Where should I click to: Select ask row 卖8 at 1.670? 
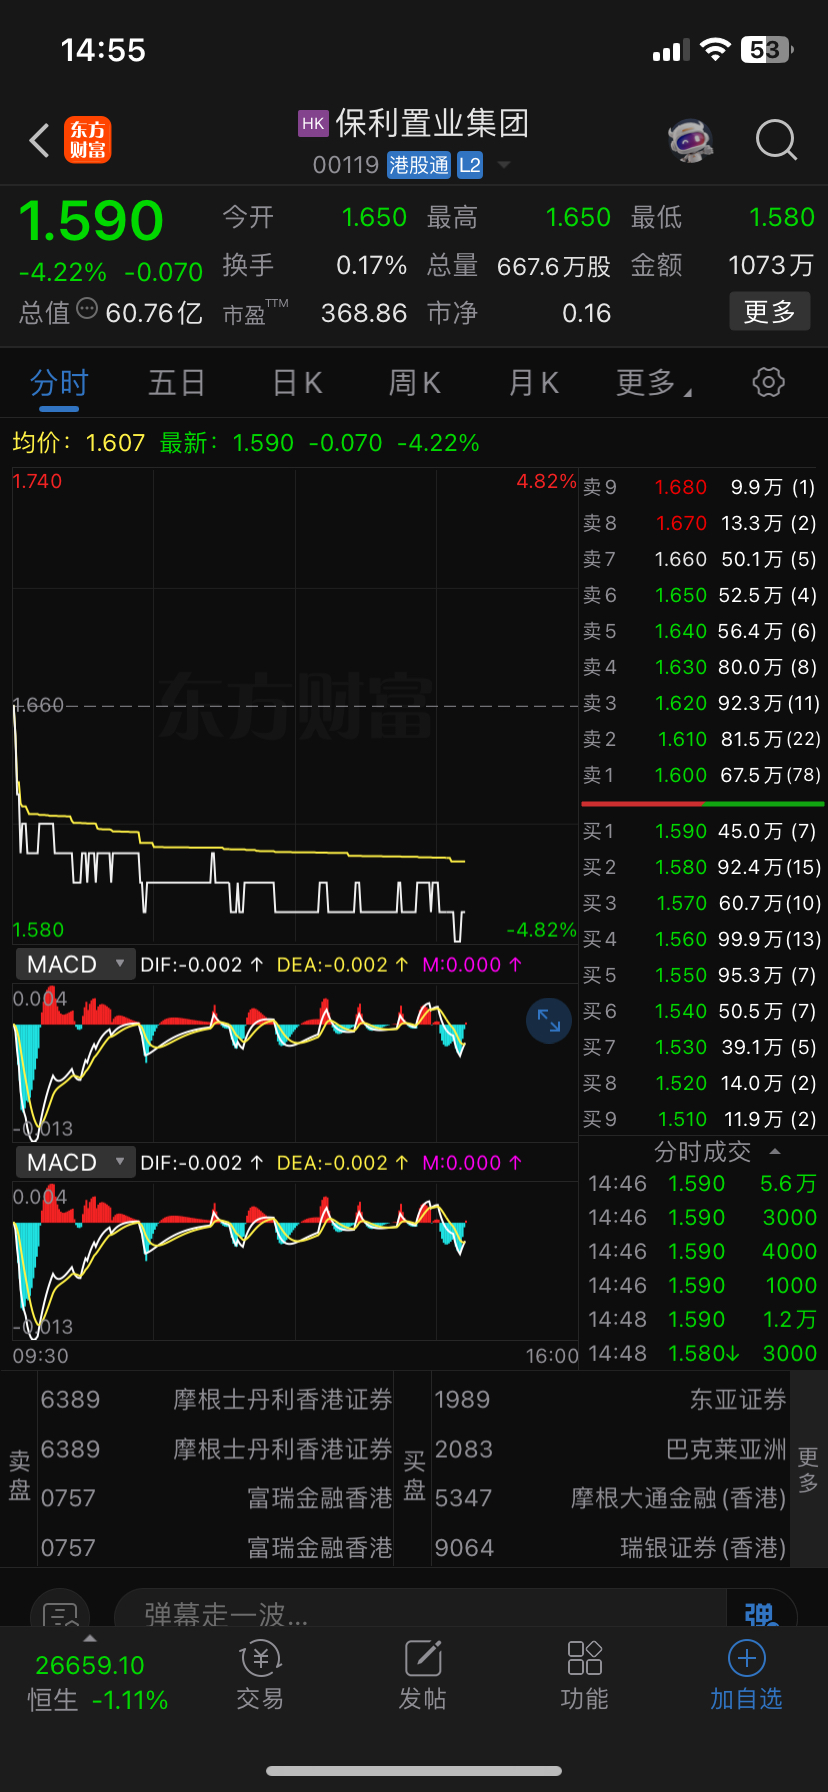point(701,523)
